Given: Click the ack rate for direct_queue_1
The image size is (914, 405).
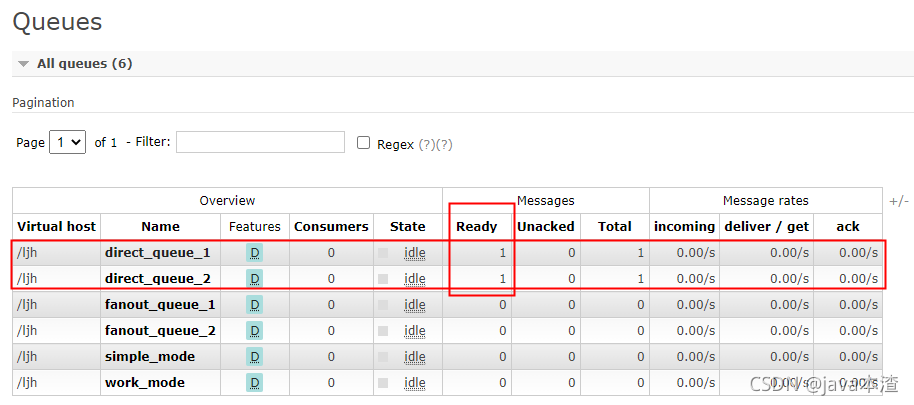Looking at the screenshot, I should (858, 253).
